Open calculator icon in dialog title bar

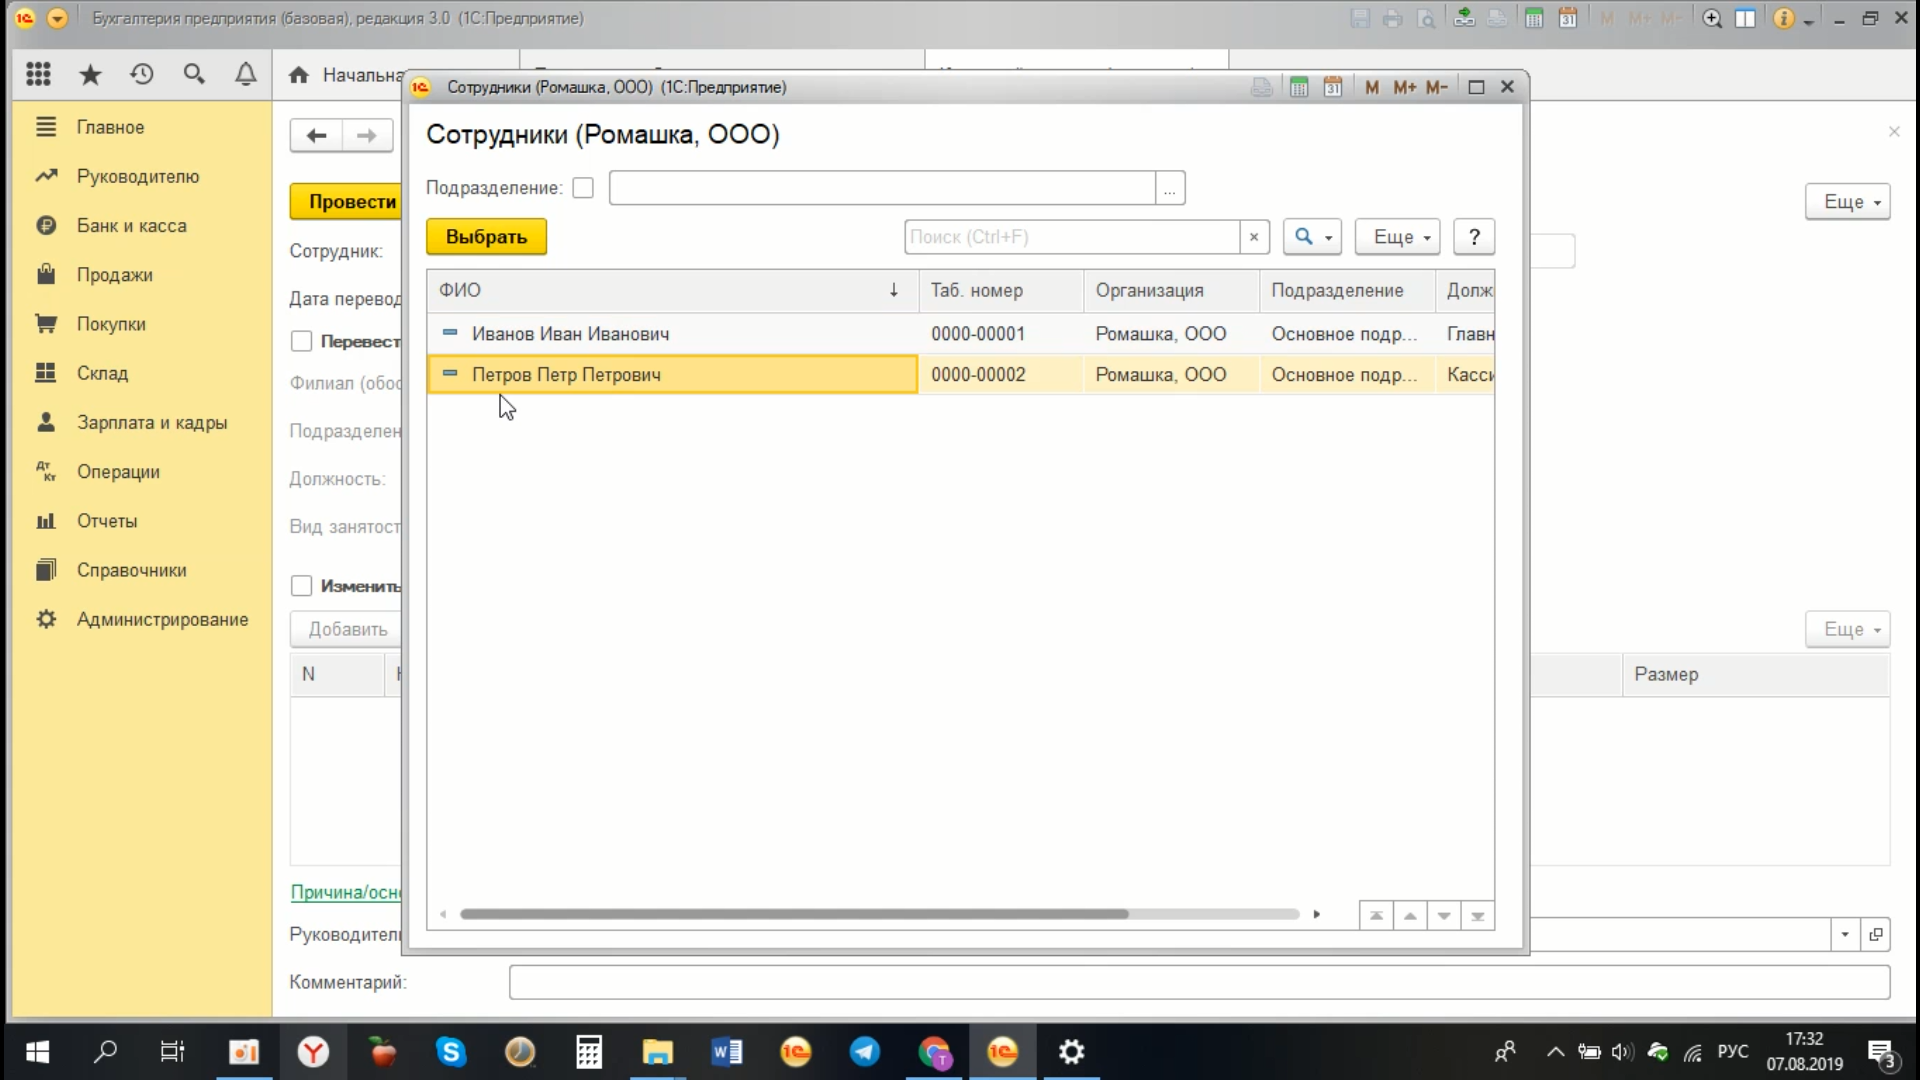pyautogui.click(x=1298, y=87)
